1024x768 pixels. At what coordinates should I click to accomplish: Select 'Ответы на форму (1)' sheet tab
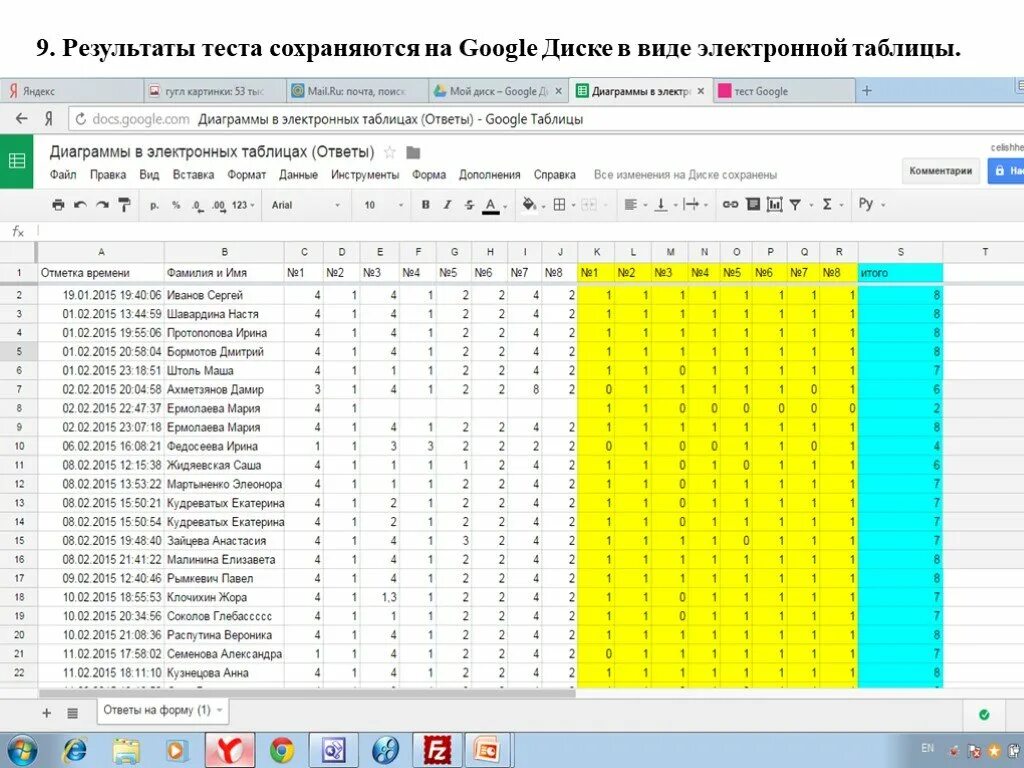(x=163, y=711)
